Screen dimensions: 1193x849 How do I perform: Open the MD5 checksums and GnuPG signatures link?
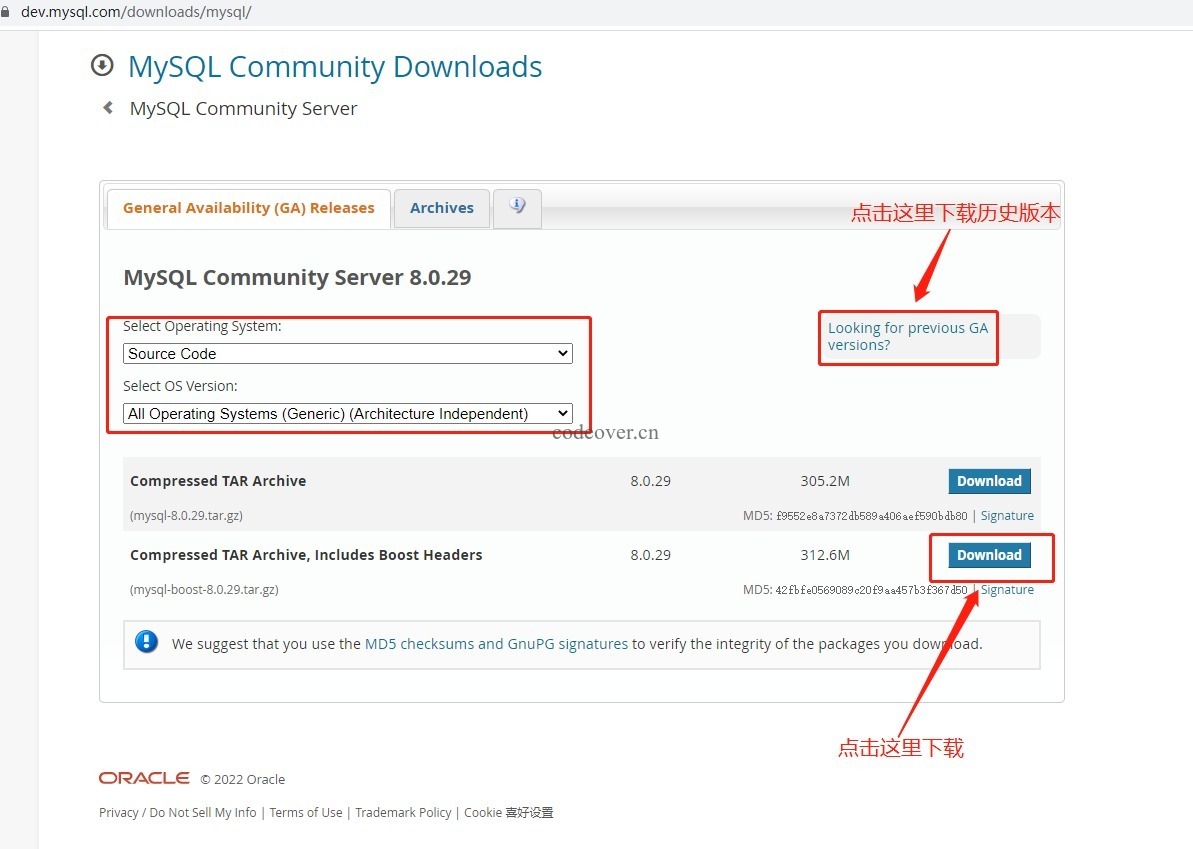pyautogui.click(x=496, y=644)
